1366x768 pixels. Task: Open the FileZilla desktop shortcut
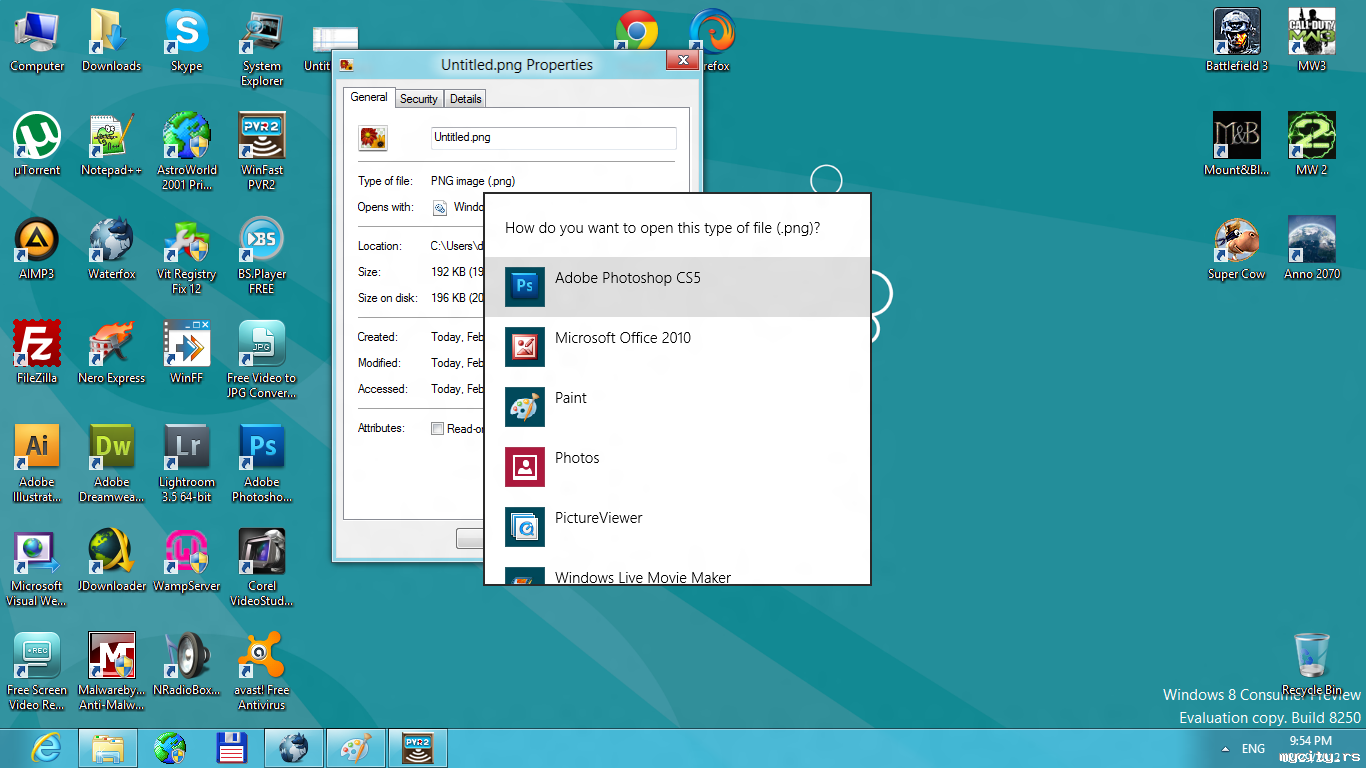37,345
